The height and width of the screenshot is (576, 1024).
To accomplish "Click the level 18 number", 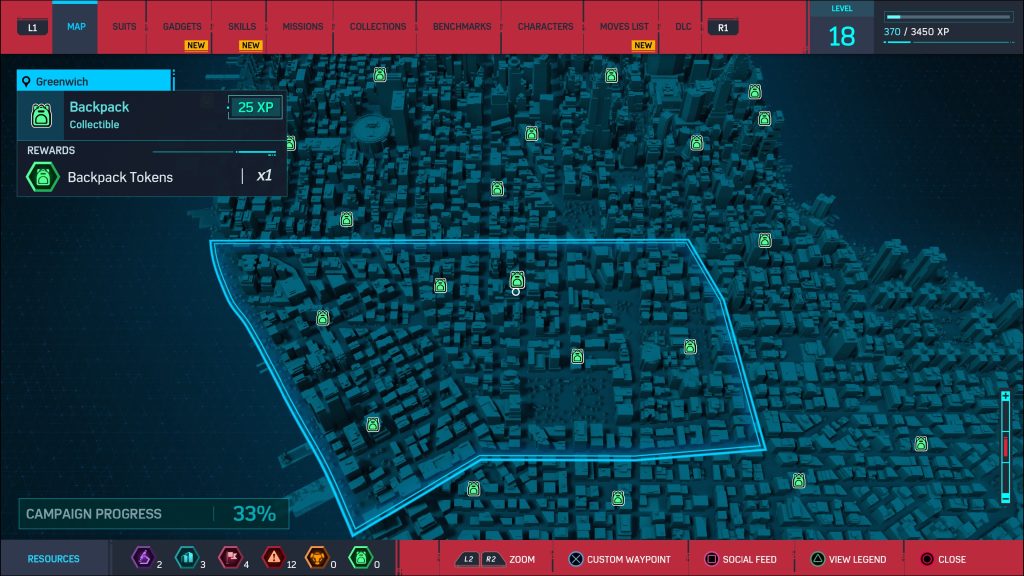I will 841,36.
